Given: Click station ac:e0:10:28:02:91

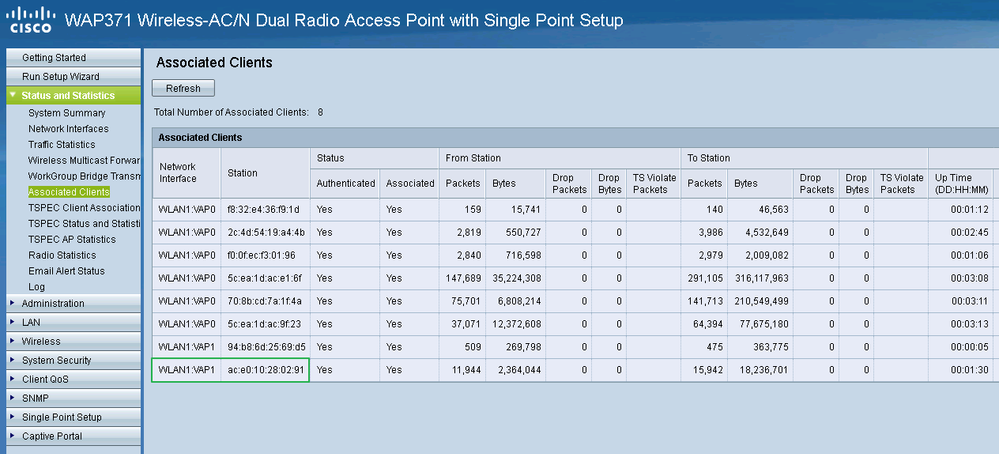Looking at the screenshot, I should [265, 369].
